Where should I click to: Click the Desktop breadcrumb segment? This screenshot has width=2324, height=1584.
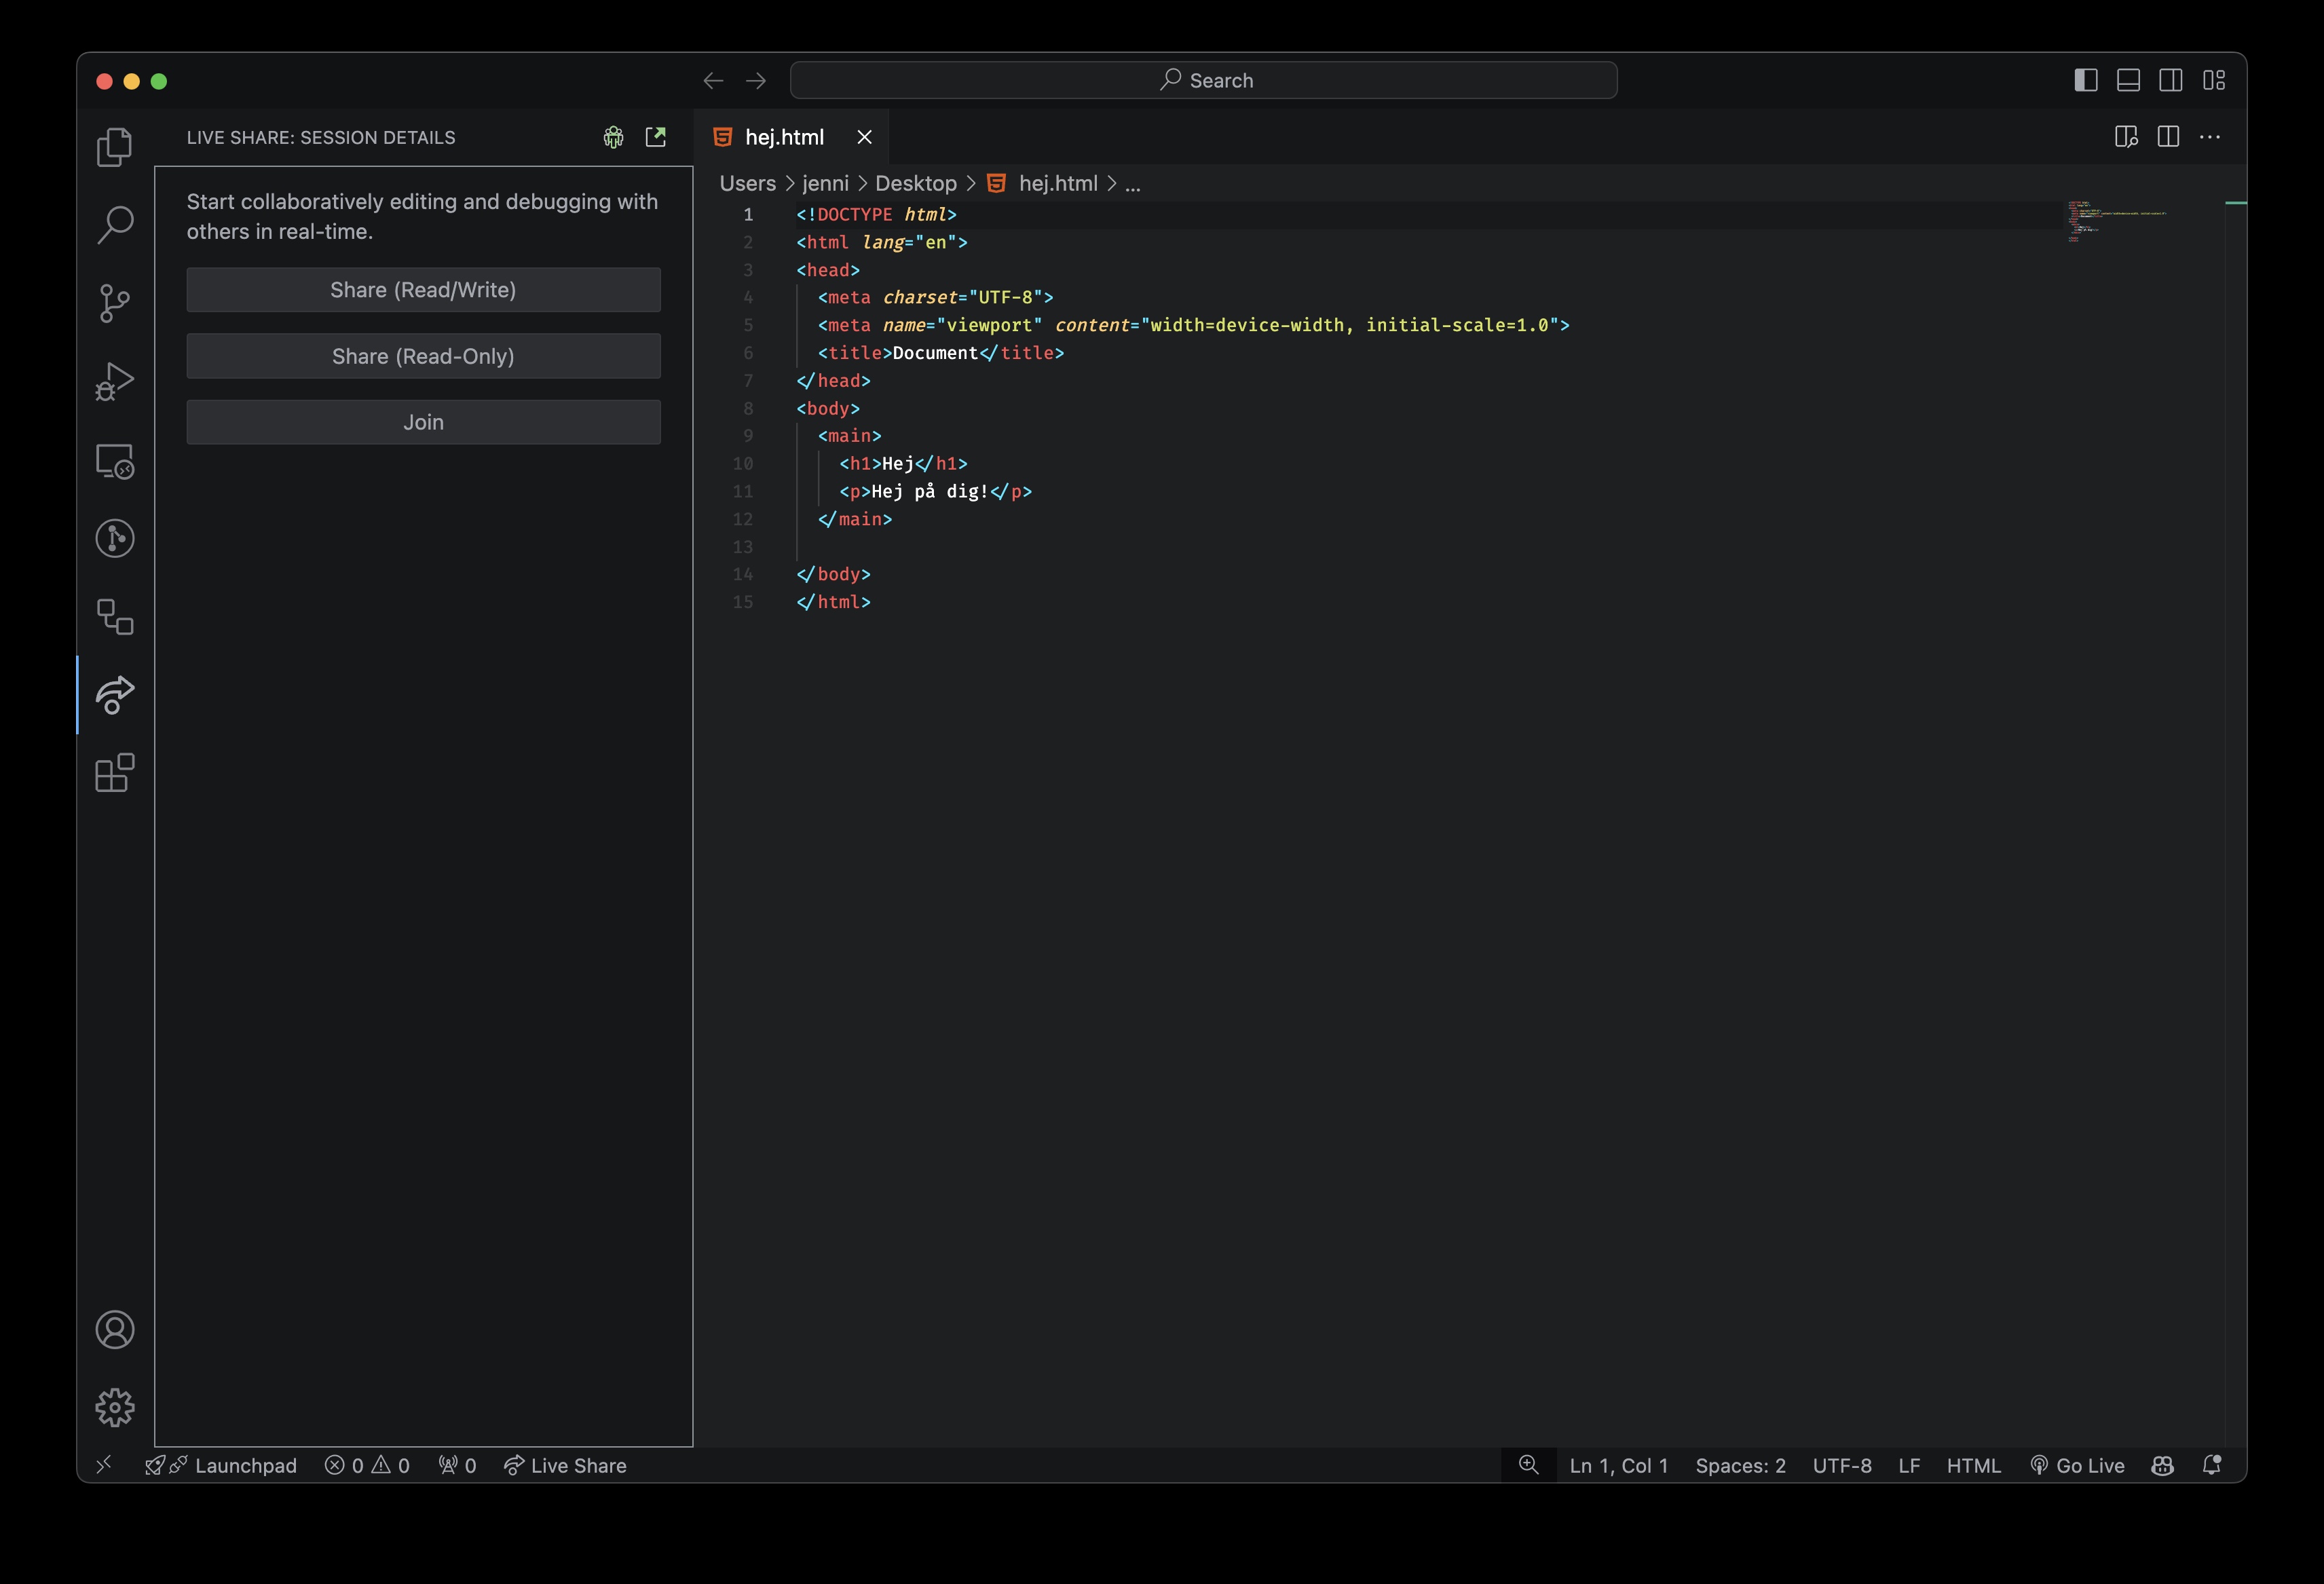[915, 183]
